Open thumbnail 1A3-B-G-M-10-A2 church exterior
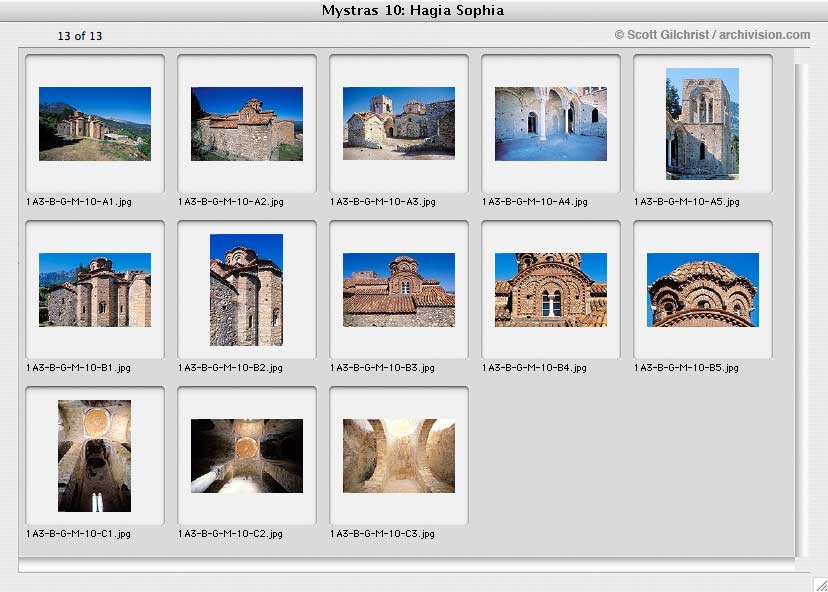 point(247,124)
